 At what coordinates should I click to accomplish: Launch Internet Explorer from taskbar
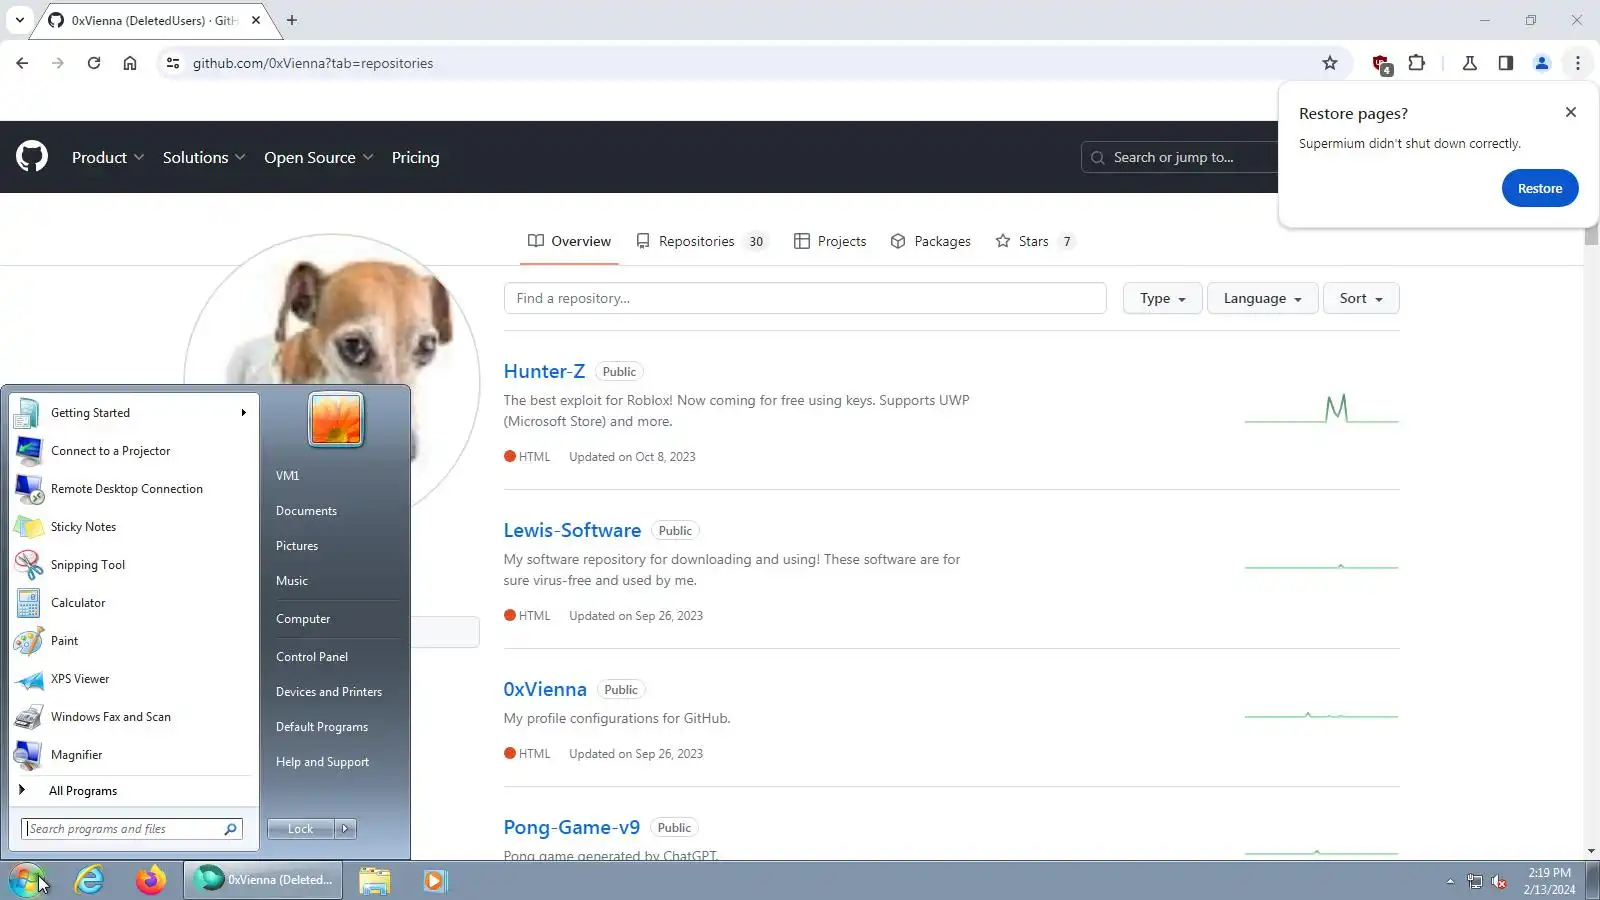point(90,880)
